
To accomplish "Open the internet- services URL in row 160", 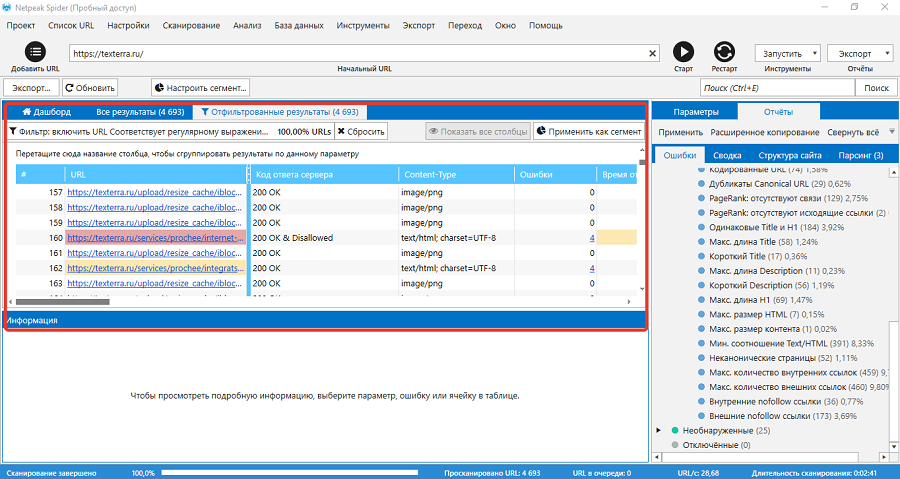I will pyautogui.click(x=154, y=237).
